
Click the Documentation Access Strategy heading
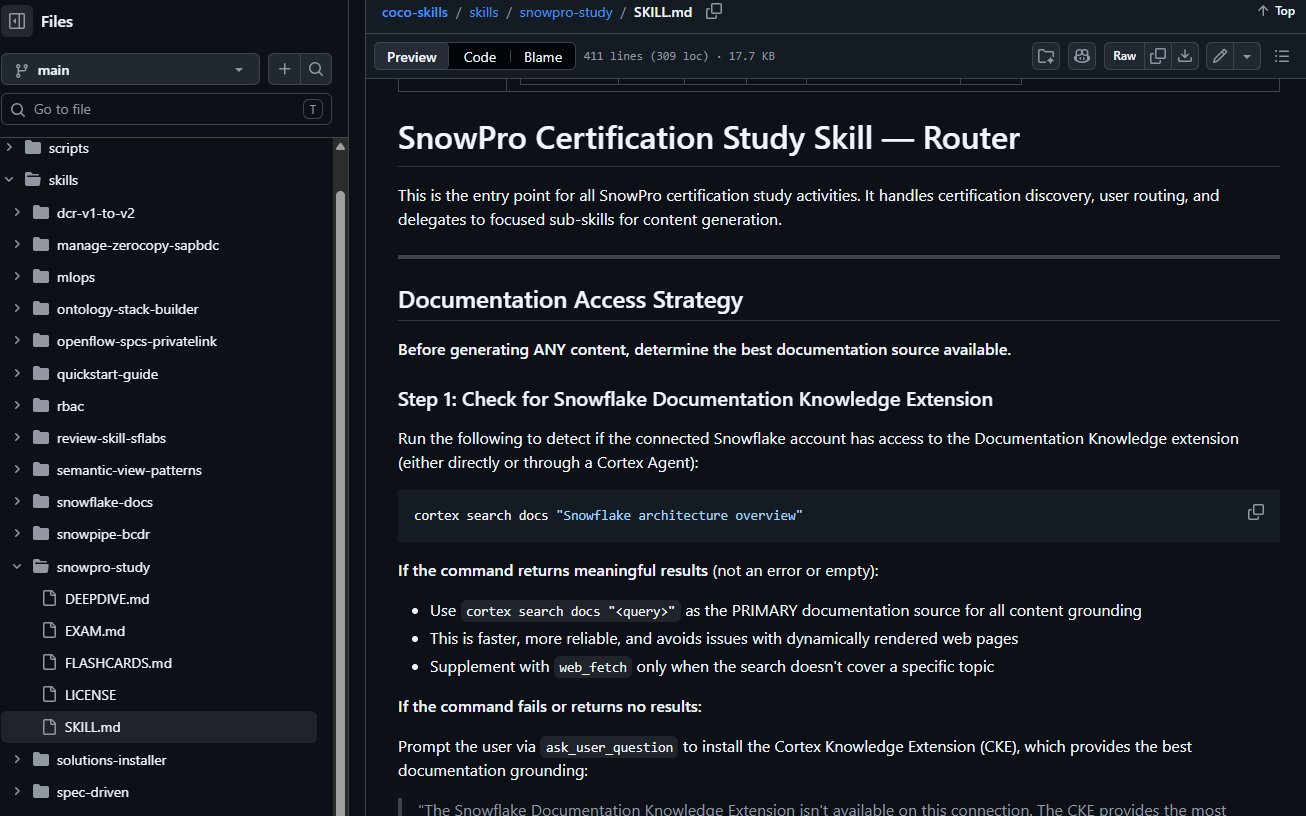(x=570, y=300)
